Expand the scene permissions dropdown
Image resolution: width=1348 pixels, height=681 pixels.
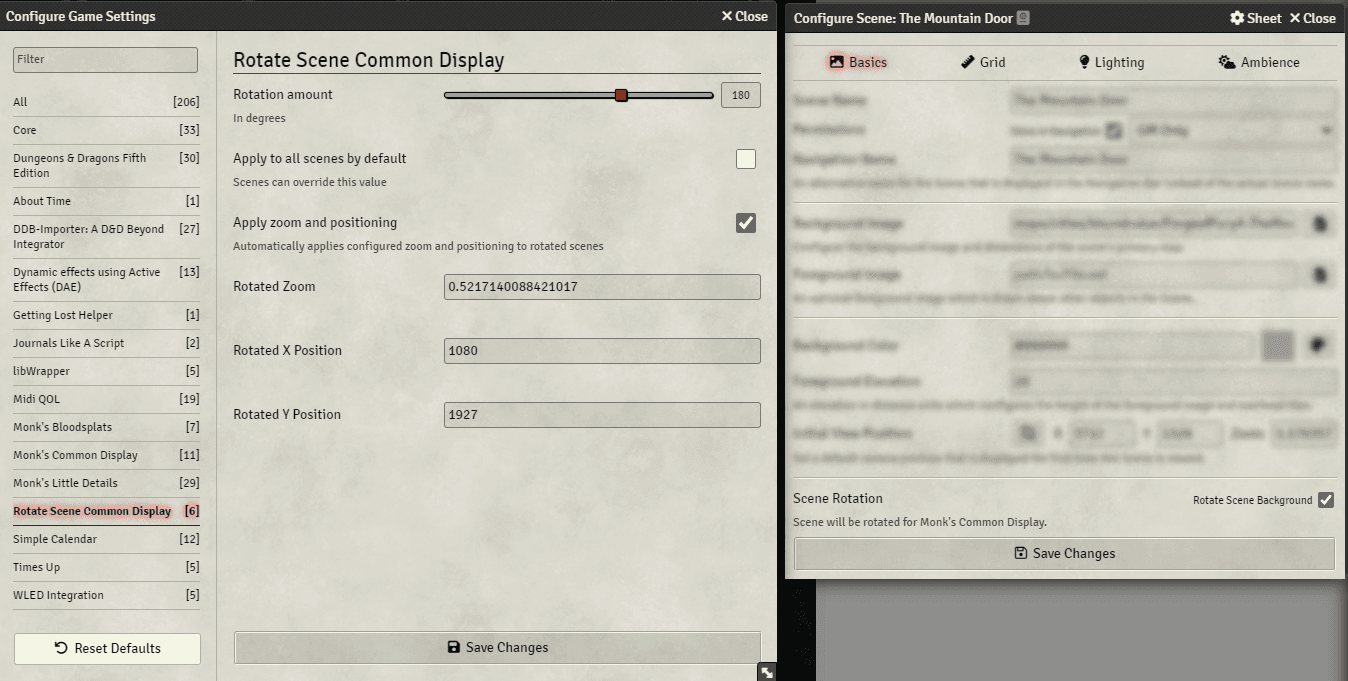pos(1235,131)
